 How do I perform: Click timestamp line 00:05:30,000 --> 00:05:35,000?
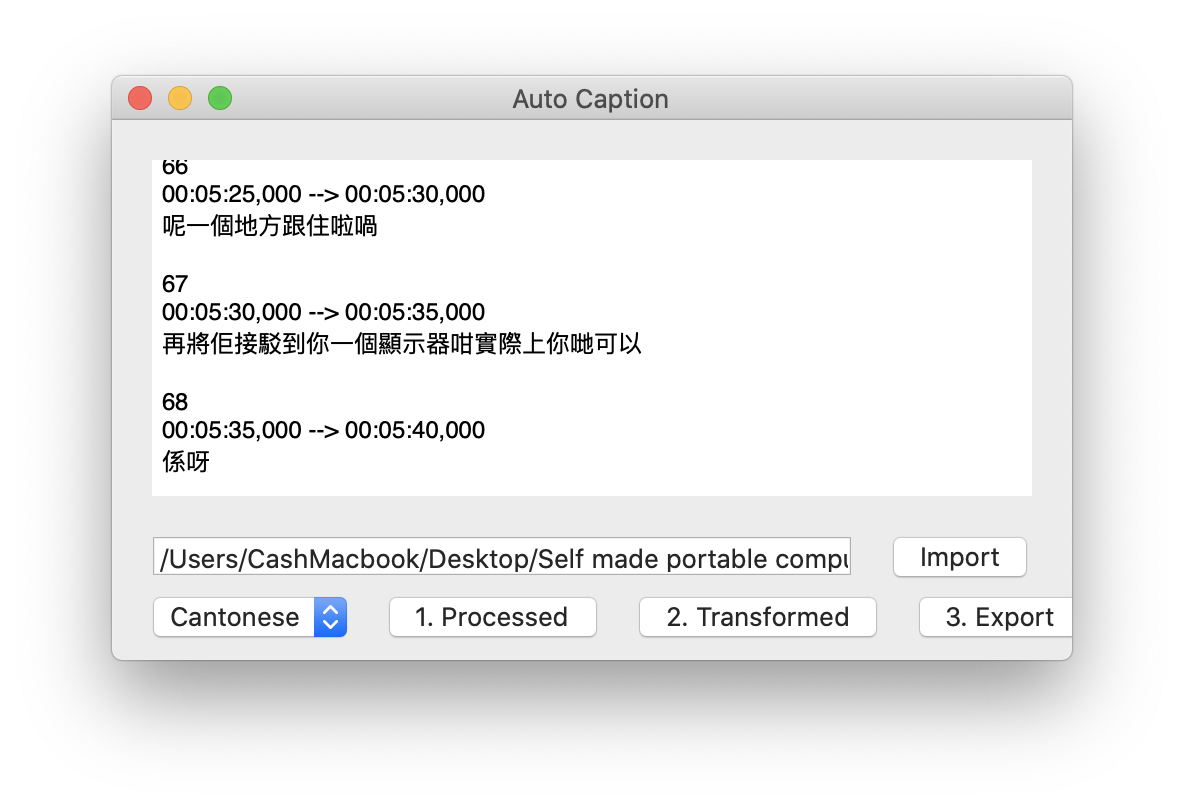coord(323,312)
